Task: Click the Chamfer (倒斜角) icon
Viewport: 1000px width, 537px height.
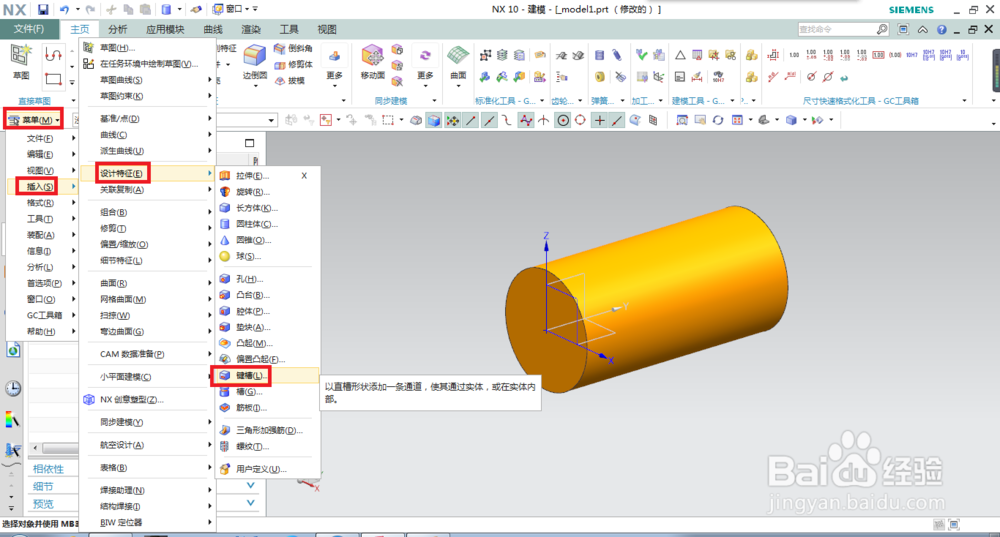Action: click(x=293, y=48)
